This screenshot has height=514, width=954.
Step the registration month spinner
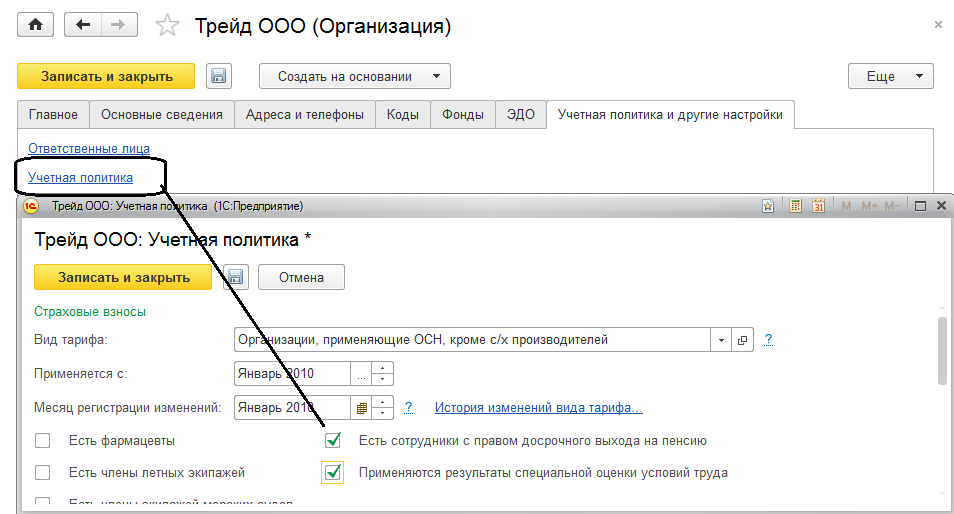383,408
